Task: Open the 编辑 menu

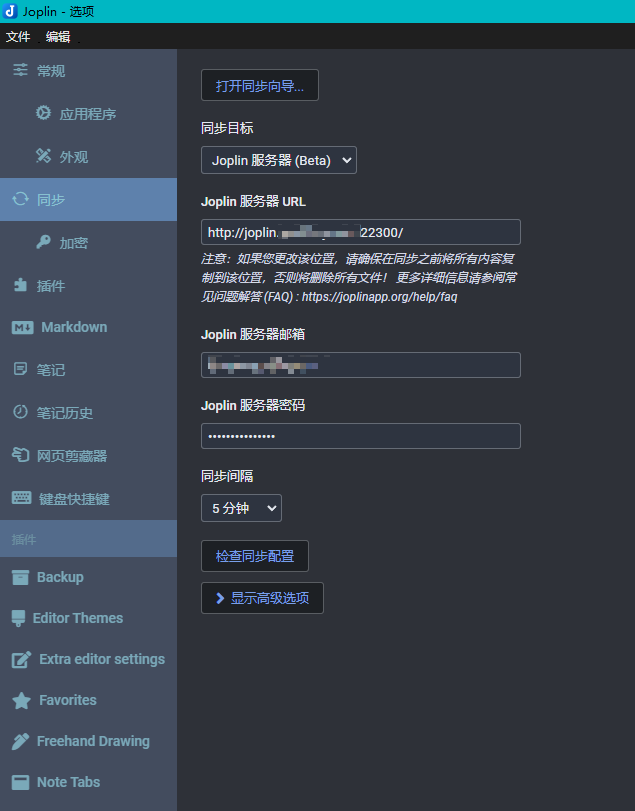Action: (x=58, y=36)
